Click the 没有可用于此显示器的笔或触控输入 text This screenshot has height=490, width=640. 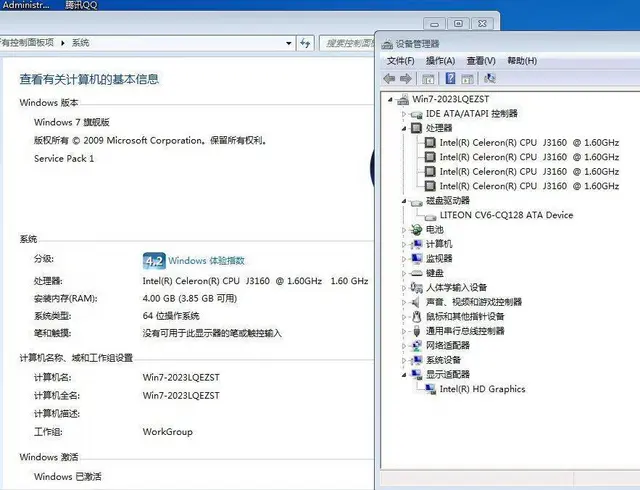pyautogui.click(x=212, y=333)
